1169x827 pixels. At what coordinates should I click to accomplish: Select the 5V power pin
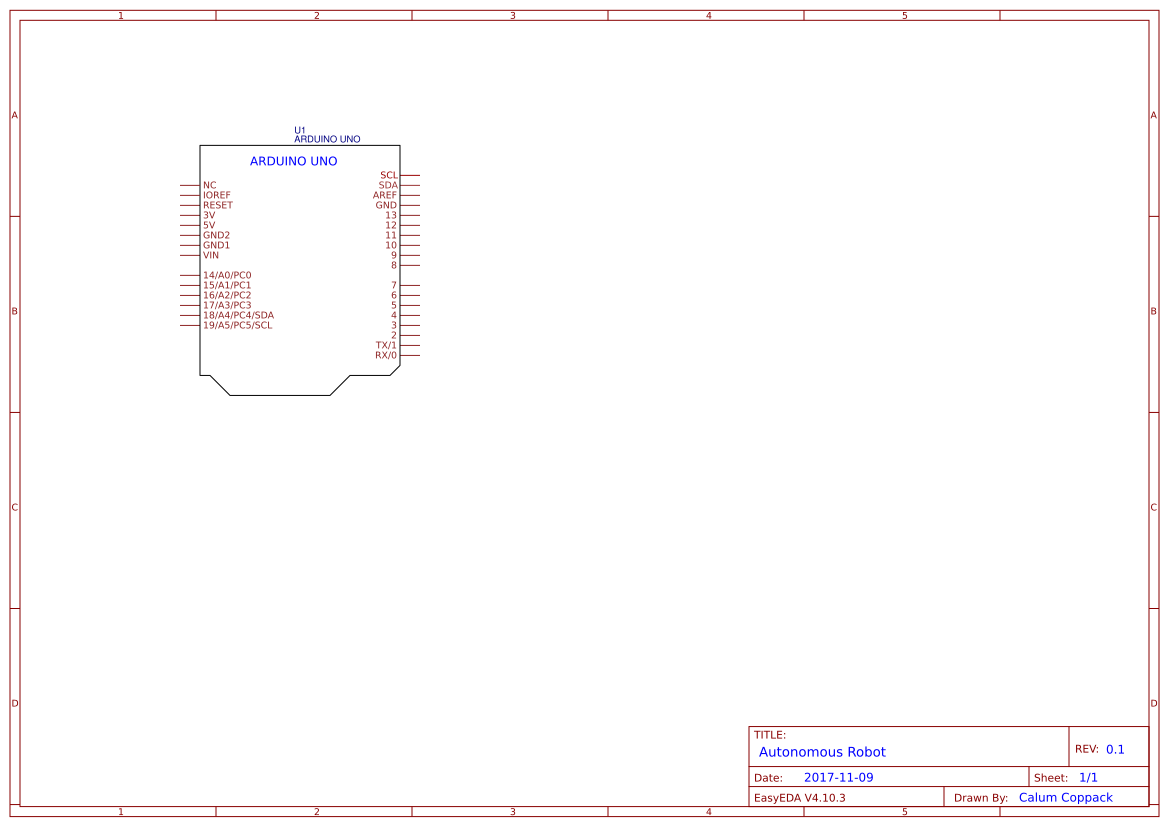click(x=208, y=225)
